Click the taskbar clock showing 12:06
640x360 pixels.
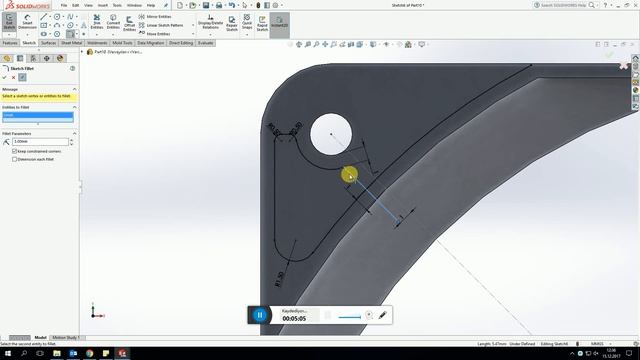pos(611,353)
